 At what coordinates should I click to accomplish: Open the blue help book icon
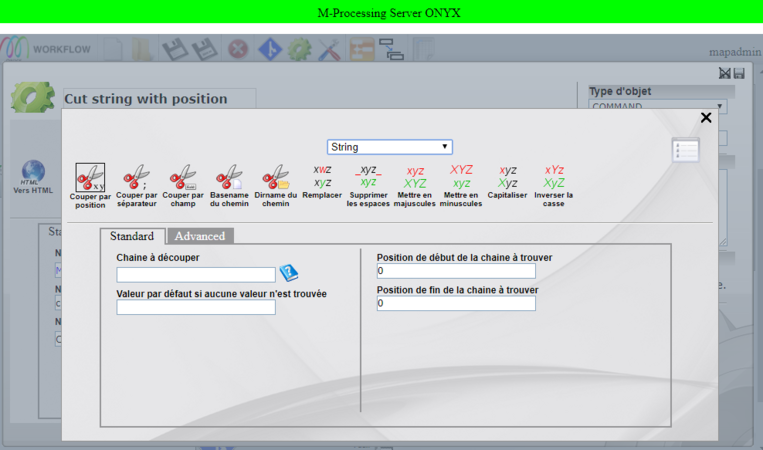289,273
